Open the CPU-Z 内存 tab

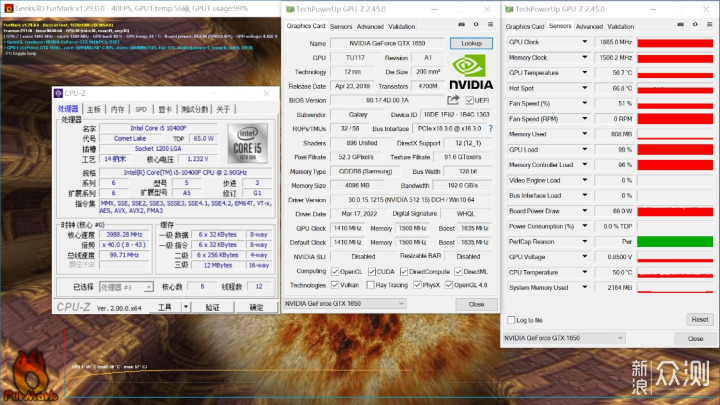pyautogui.click(x=118, y=109)
